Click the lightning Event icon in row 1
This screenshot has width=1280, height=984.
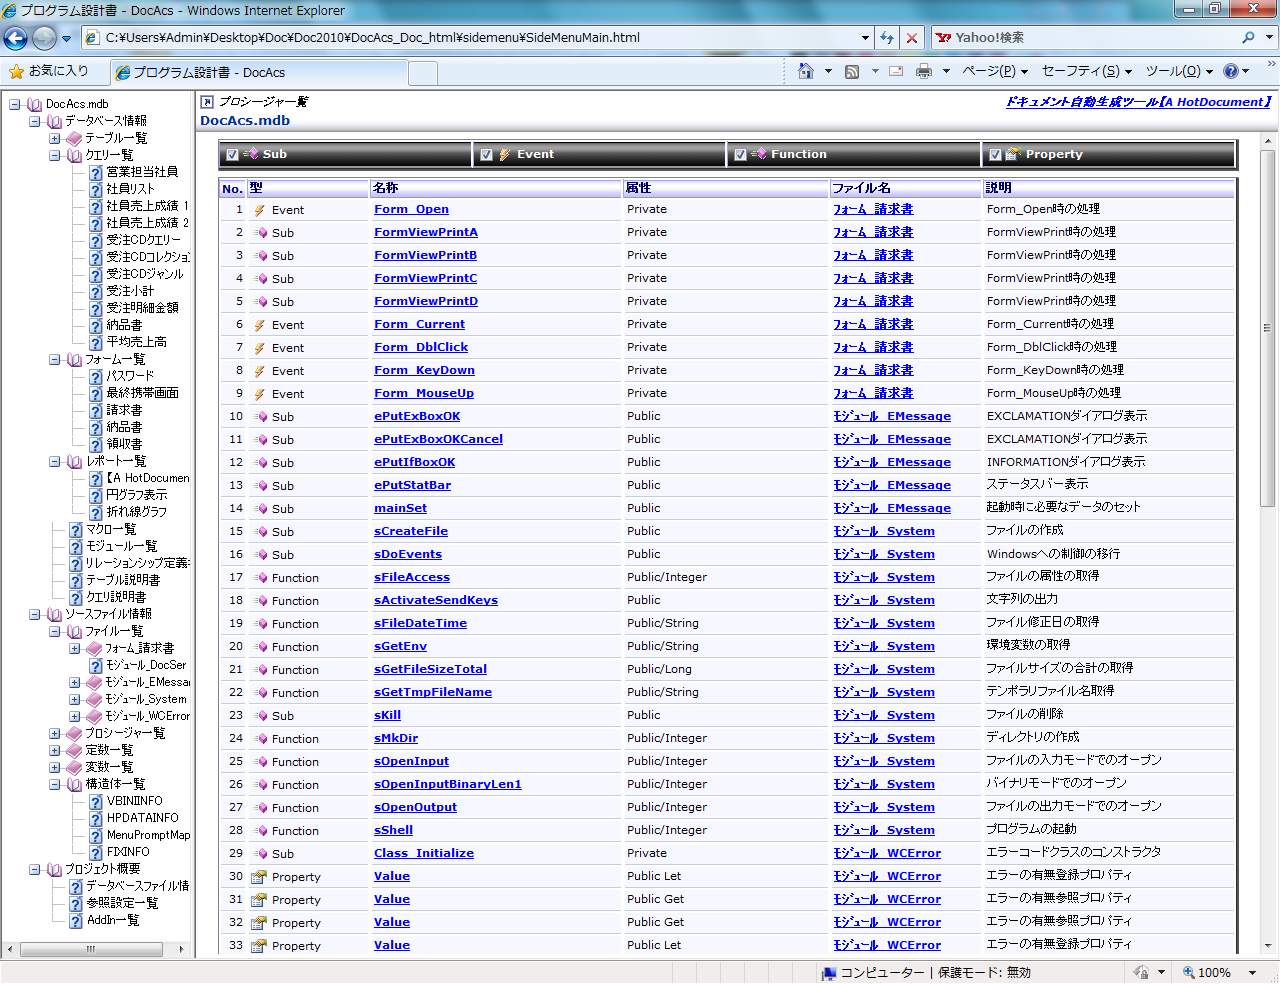pos(259,210)
